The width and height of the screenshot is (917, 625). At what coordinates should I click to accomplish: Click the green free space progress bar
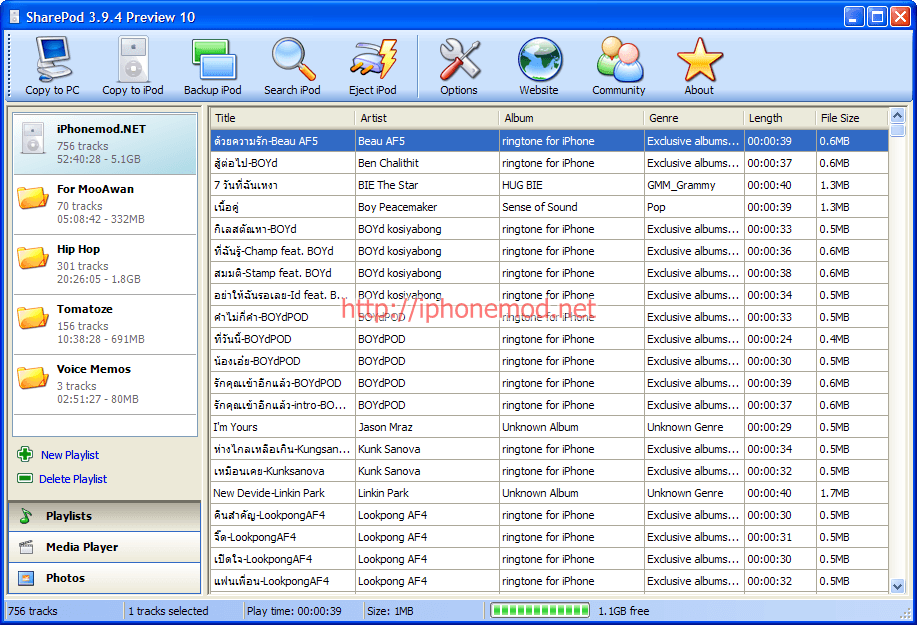click(540, 611)
